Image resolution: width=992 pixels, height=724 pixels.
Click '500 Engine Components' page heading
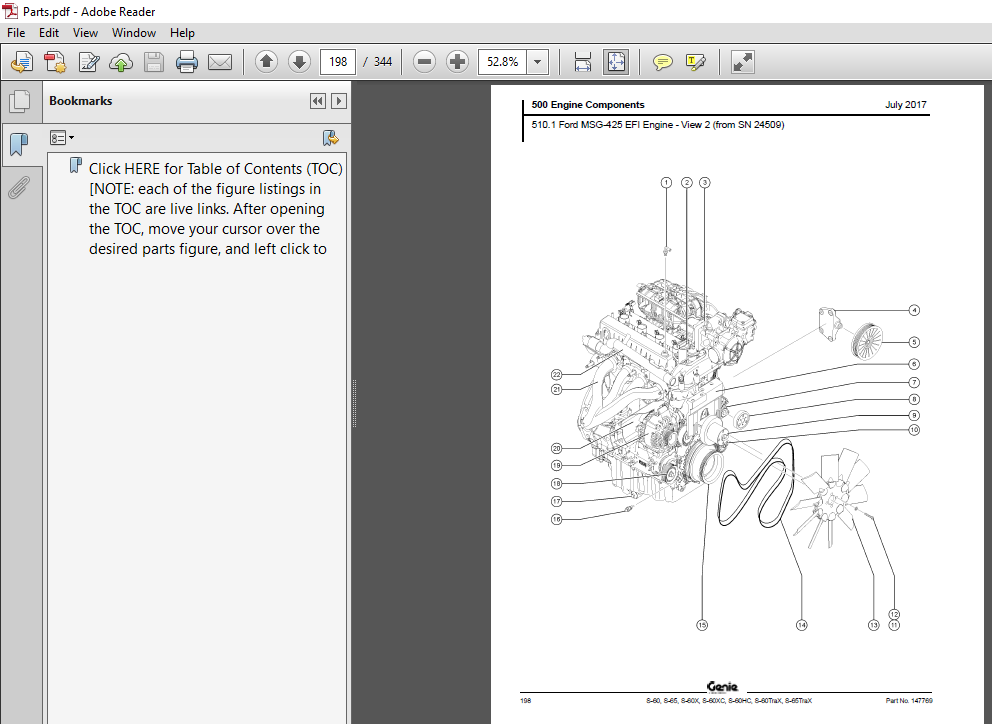588,105
